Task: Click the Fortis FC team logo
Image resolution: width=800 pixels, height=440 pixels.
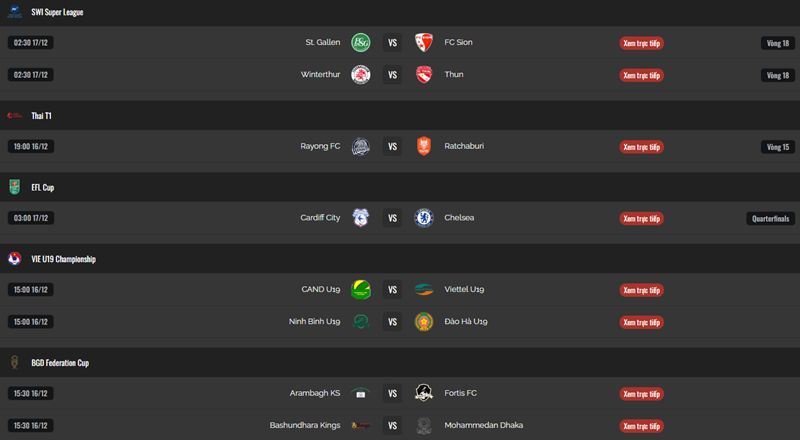Action: [424, 394]
